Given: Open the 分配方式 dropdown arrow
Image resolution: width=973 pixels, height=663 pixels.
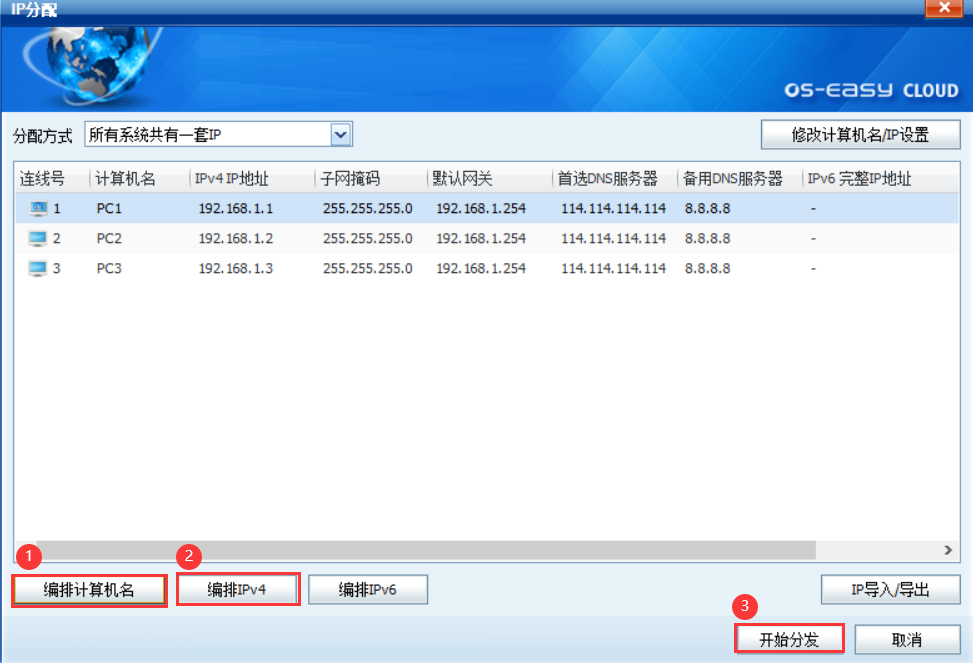Looking at the screenshot, I should [341, 134].
